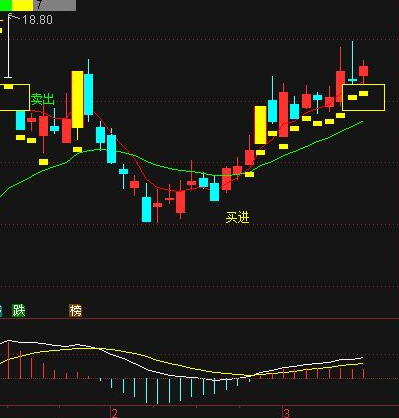The height and width of the screenshot is (418, 399).
Task: Click the gray block labeled 7
Action: pyautogui.click(x=55, y=5)
